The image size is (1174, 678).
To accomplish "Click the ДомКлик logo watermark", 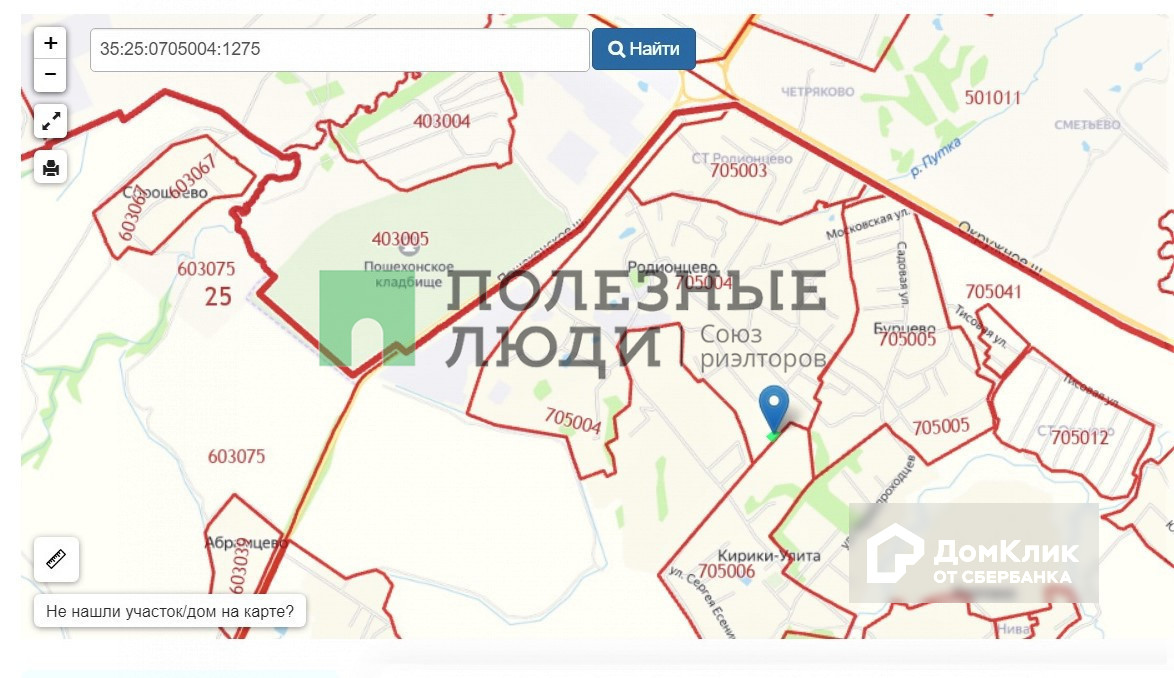I will click(973, 553).
